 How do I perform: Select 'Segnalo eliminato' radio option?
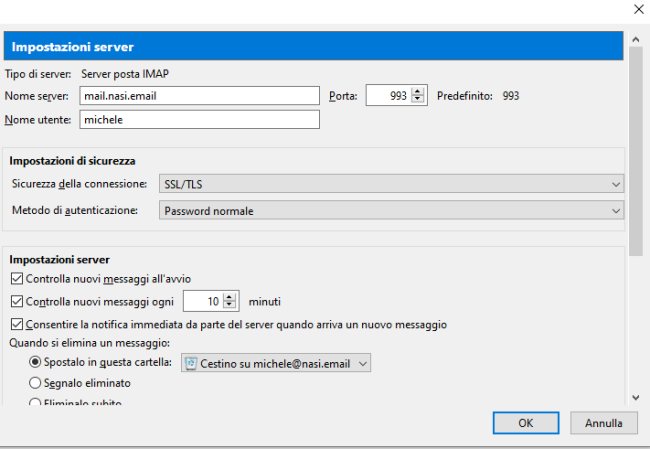pyautogui.click(x=35, y=383)
